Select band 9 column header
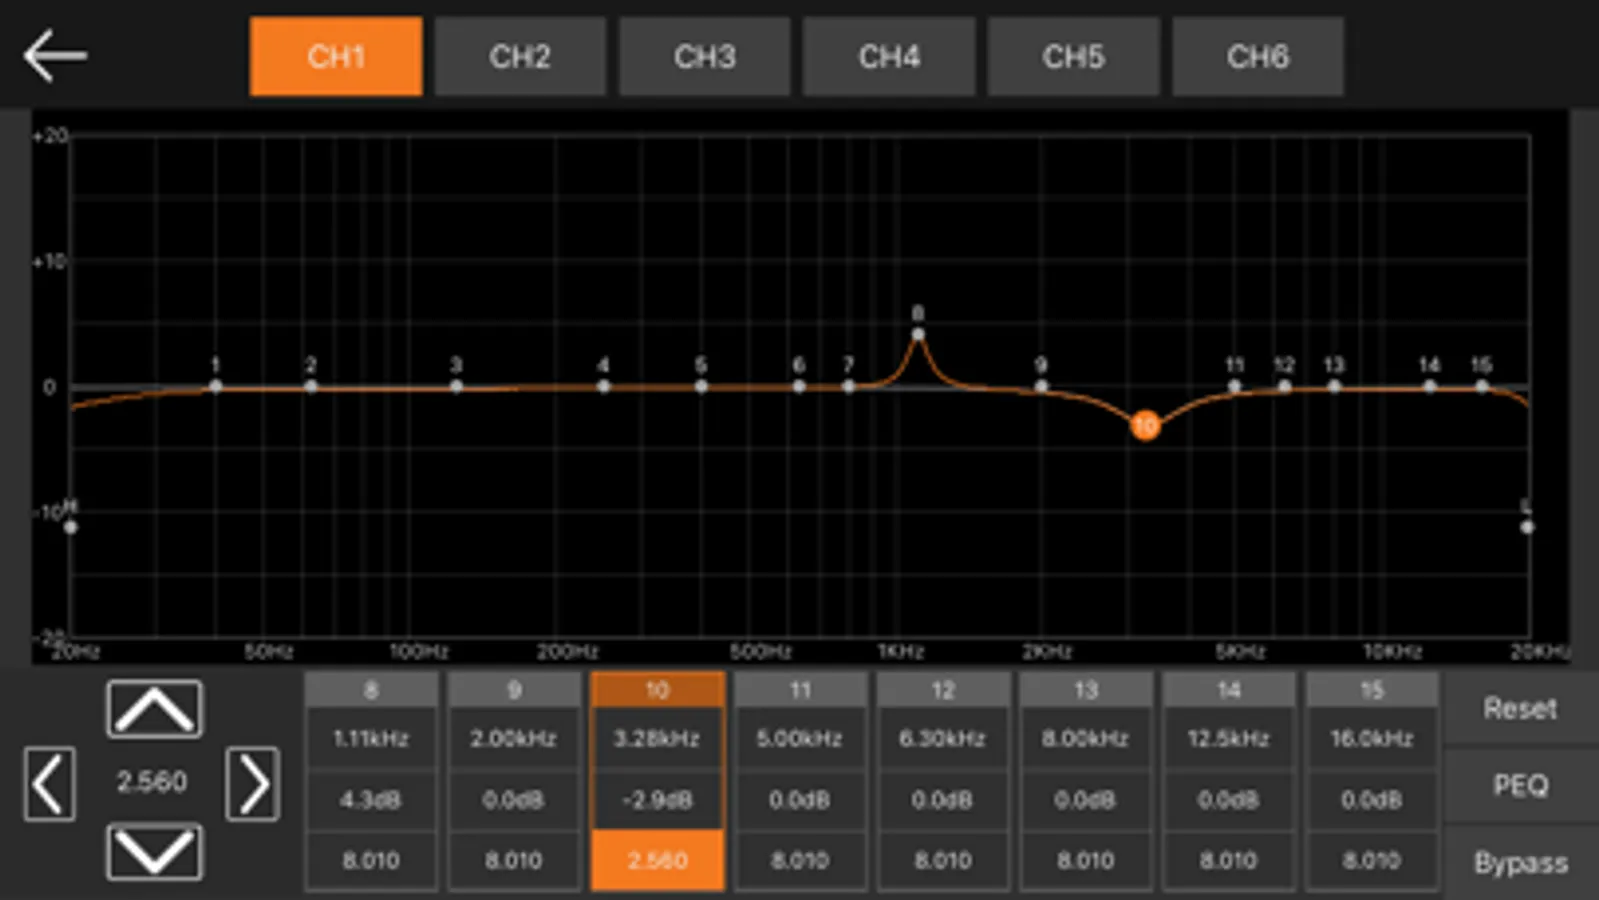Screen dimensions: 1599x900 pyautogui.click(x=514, y=690)
